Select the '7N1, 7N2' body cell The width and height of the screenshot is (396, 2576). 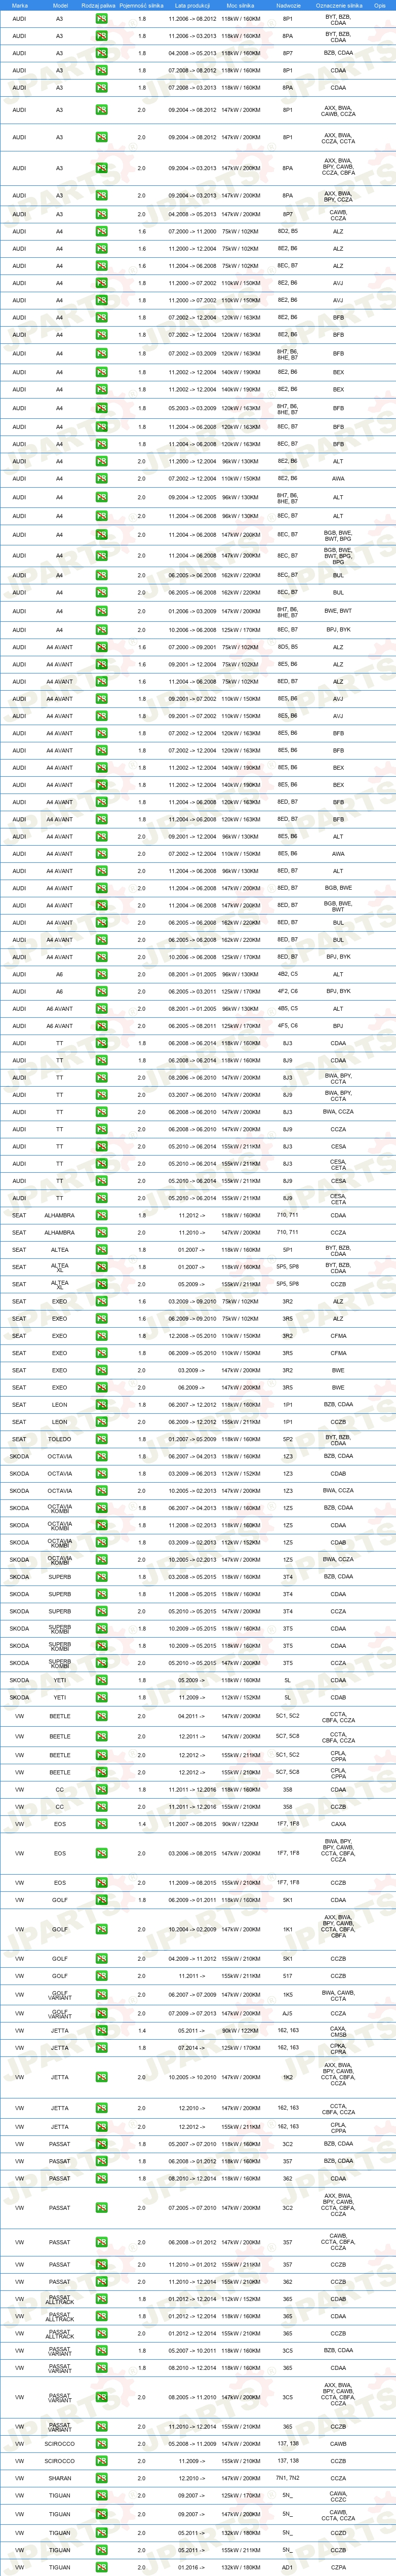click(x=288, y=2478)
